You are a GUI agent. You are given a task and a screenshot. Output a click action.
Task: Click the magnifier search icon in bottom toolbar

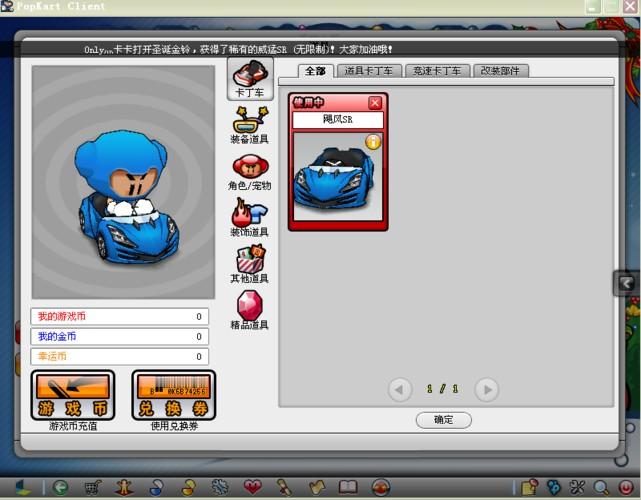point(601,487)
